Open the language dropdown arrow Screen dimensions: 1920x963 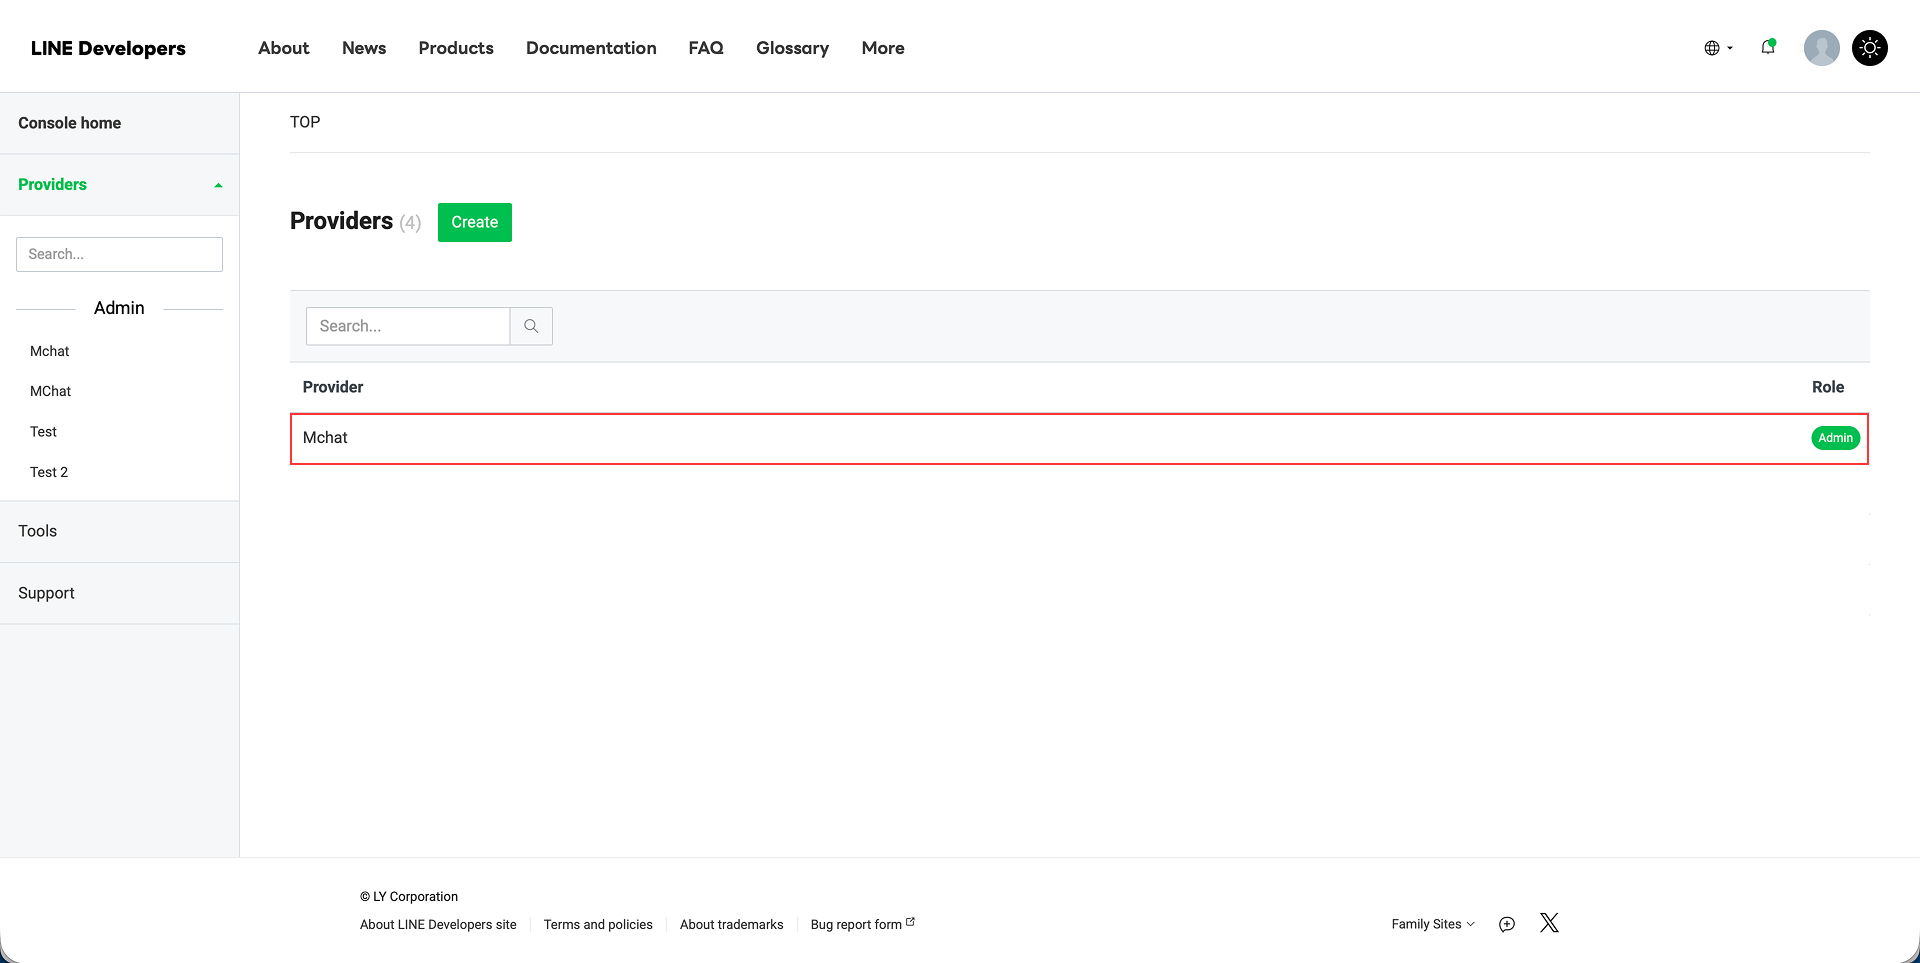point(1729,47)
